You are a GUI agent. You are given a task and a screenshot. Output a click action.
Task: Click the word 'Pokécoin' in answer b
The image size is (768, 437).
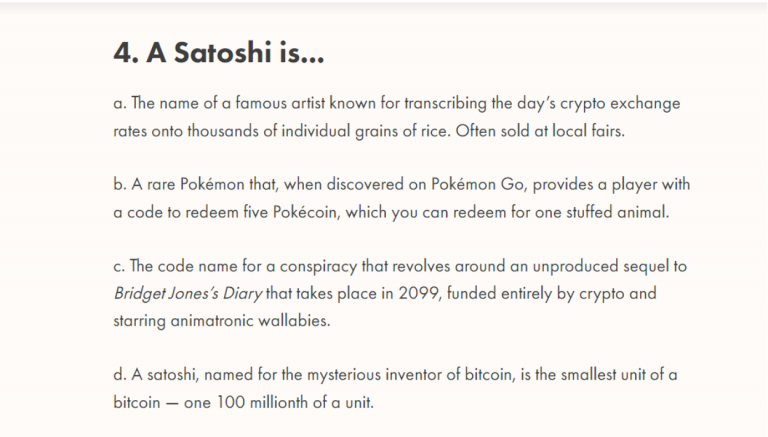pyautogui.click(x=306, y=212)
